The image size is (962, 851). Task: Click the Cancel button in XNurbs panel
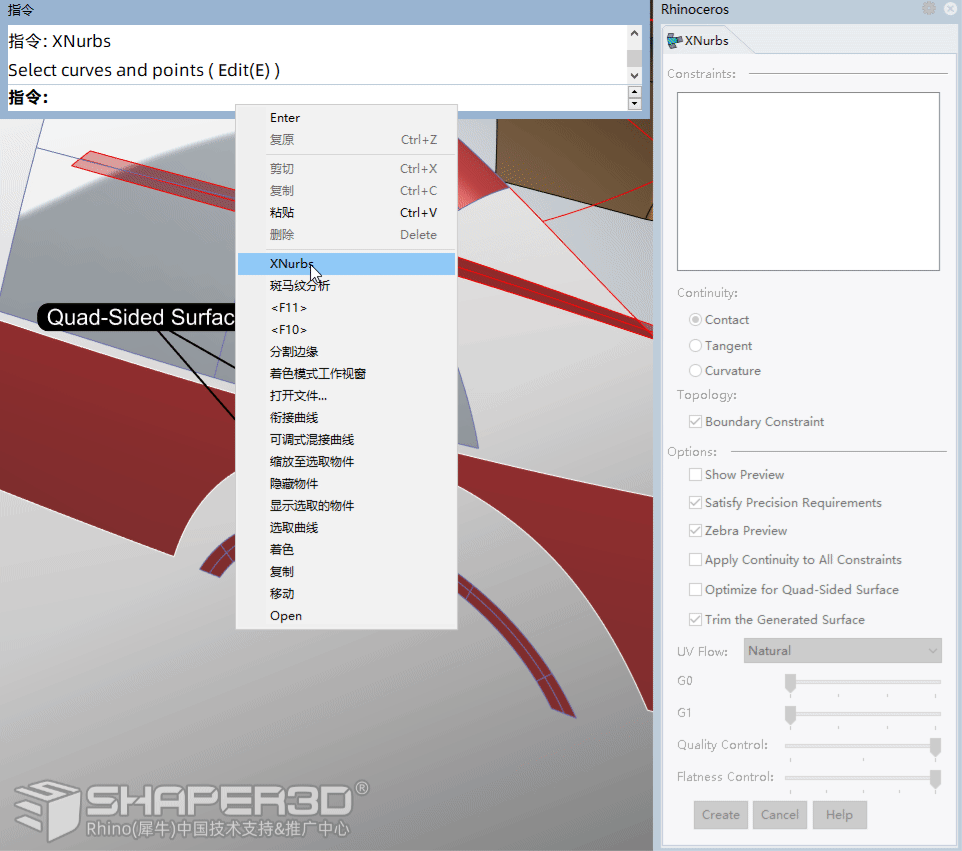tap(780, 815)
